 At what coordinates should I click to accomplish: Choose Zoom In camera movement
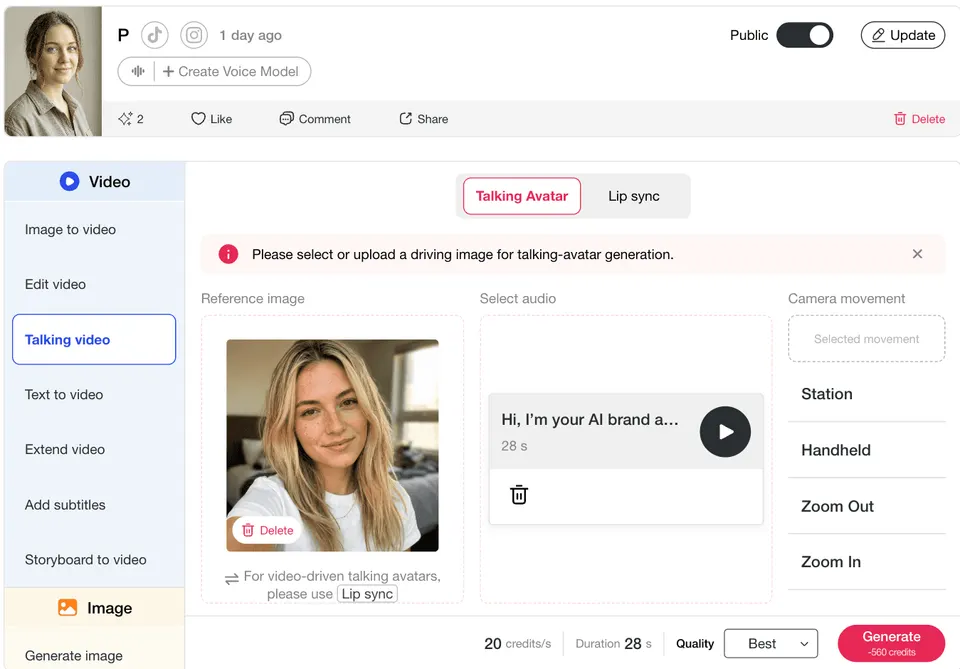866,562
